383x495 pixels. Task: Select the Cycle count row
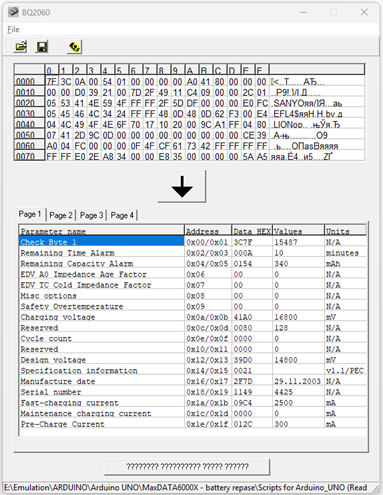193,338
